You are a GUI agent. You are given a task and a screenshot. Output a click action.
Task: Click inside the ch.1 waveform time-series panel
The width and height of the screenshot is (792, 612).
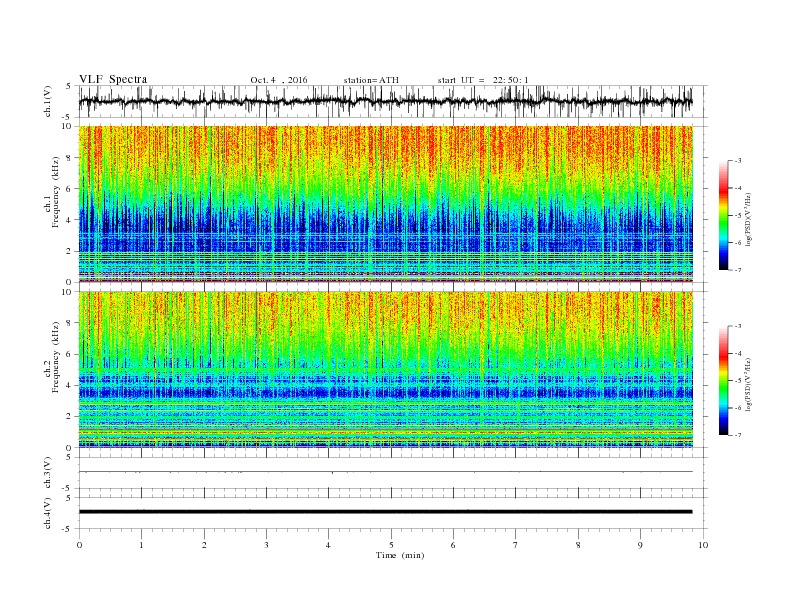[x=392, y=101]
